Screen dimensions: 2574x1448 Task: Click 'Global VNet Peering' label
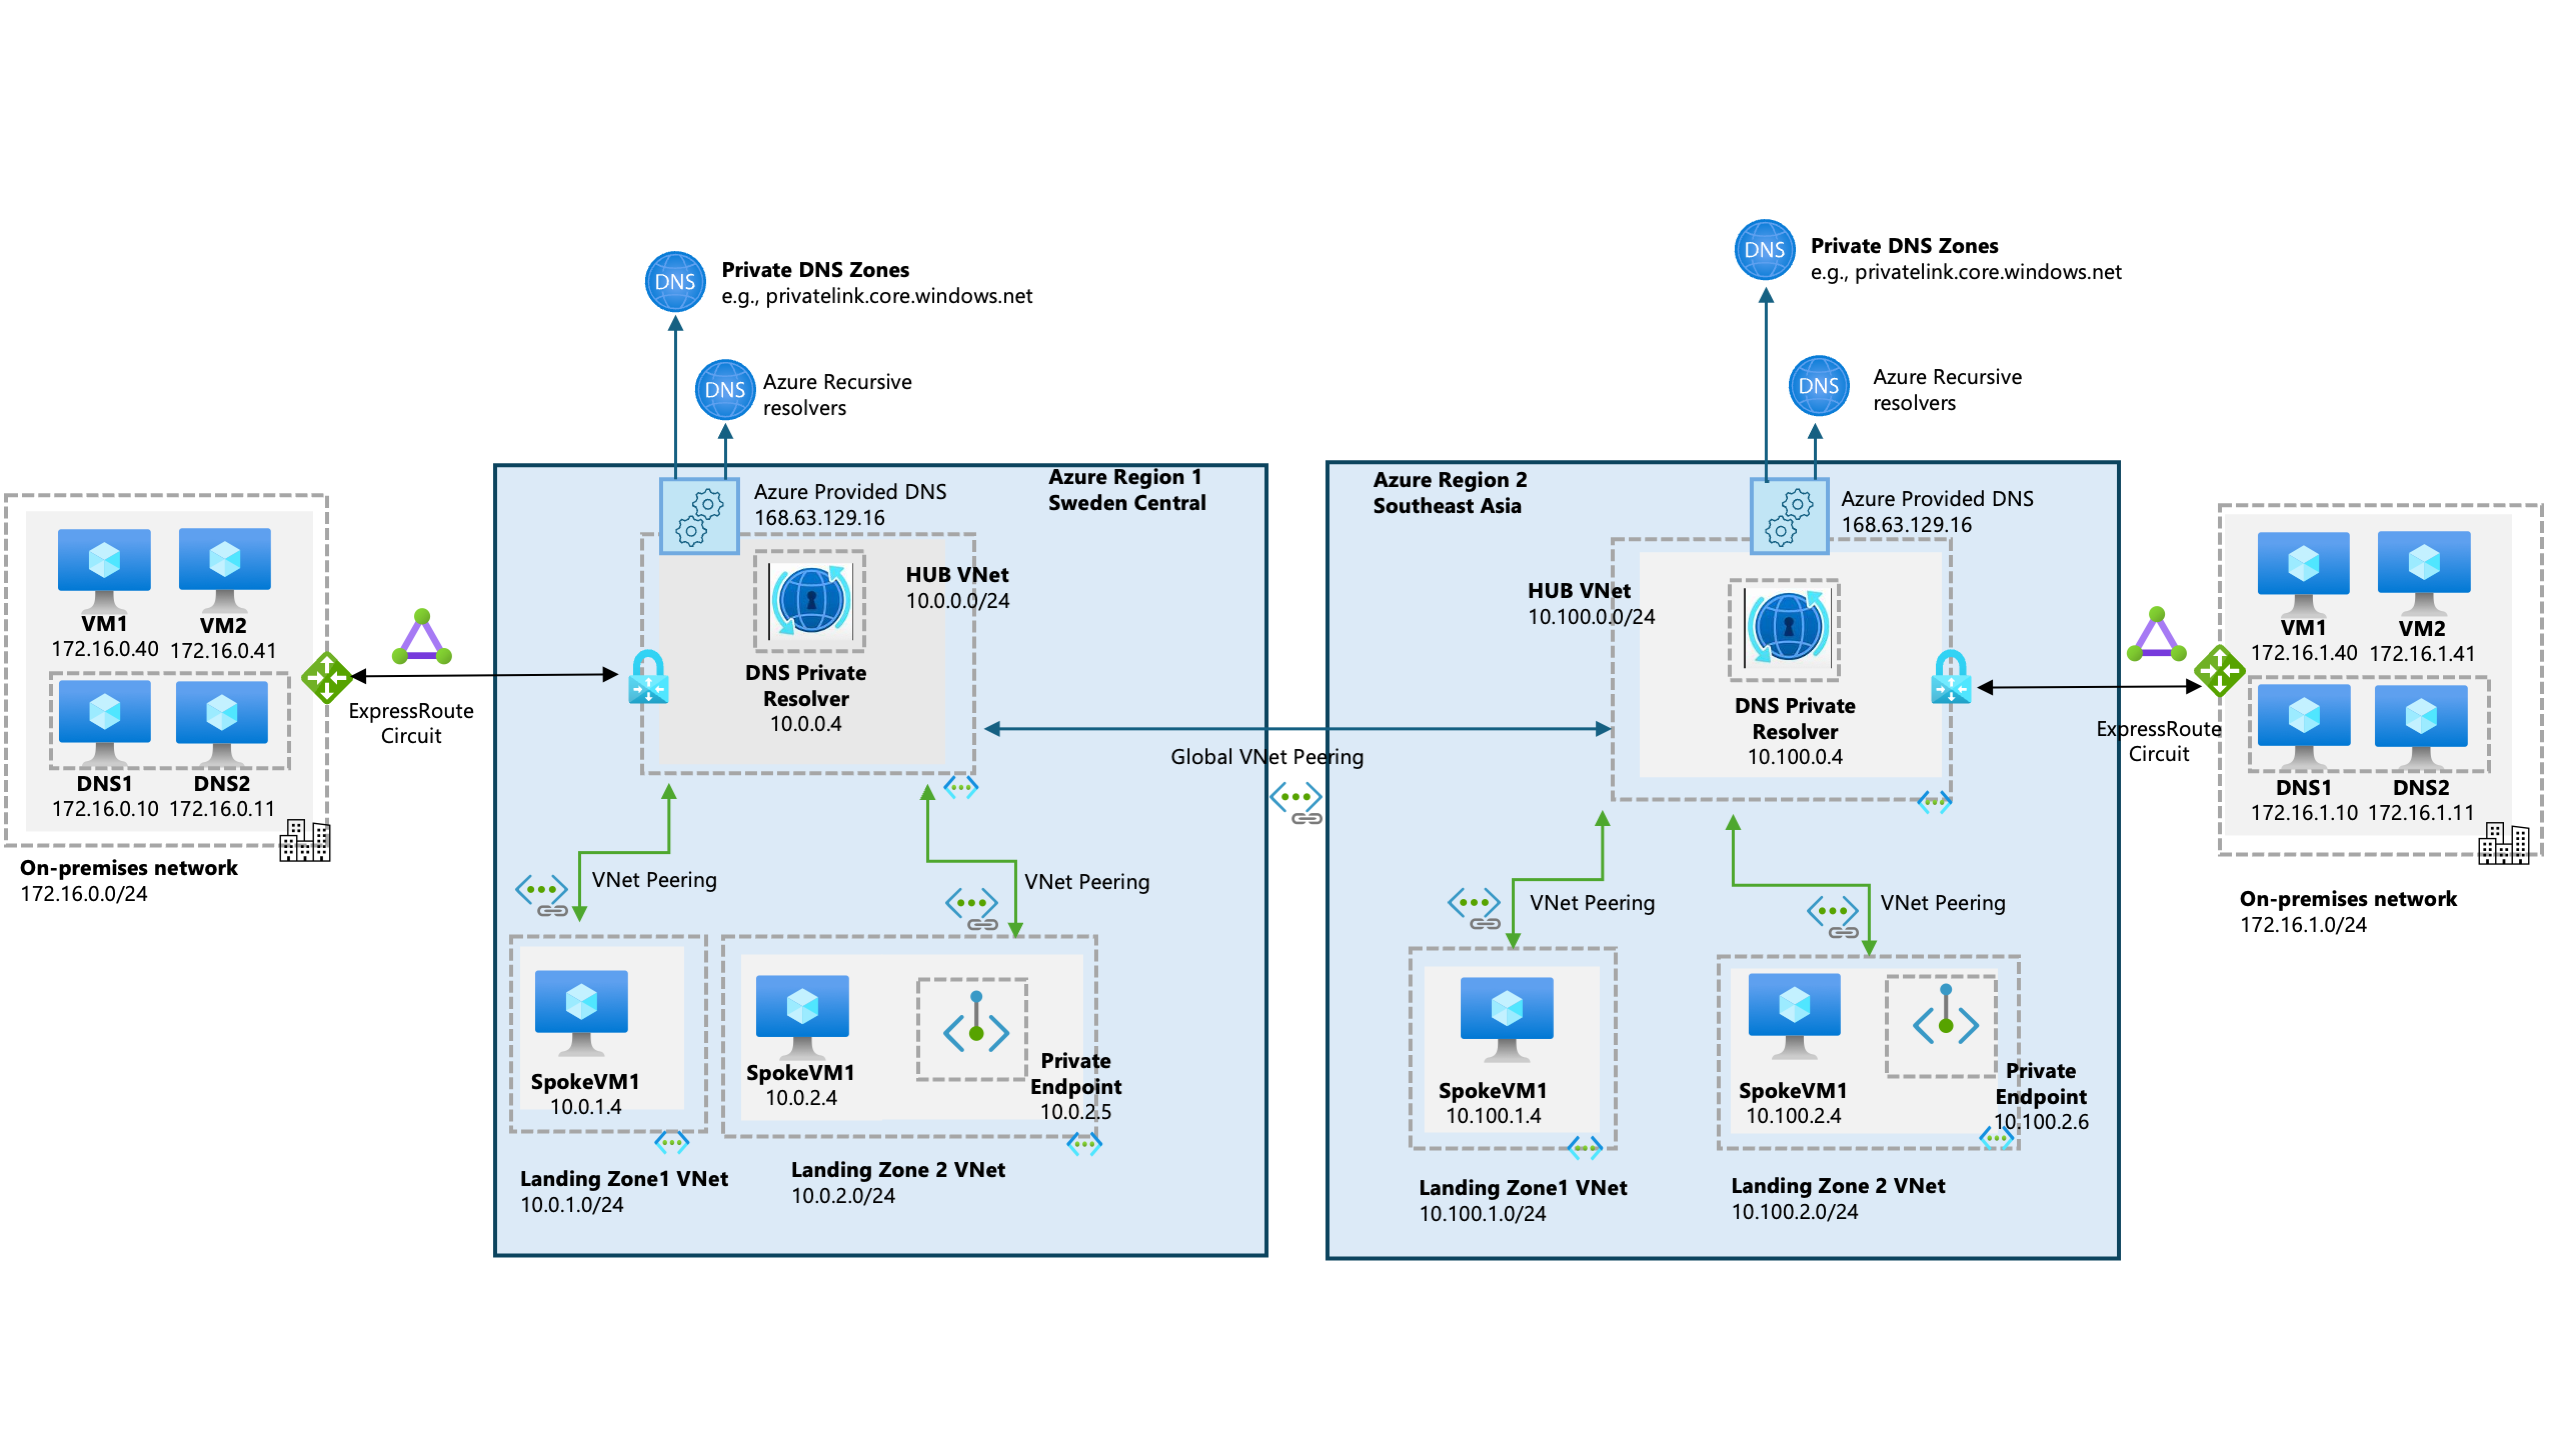tap(1267, 757)
